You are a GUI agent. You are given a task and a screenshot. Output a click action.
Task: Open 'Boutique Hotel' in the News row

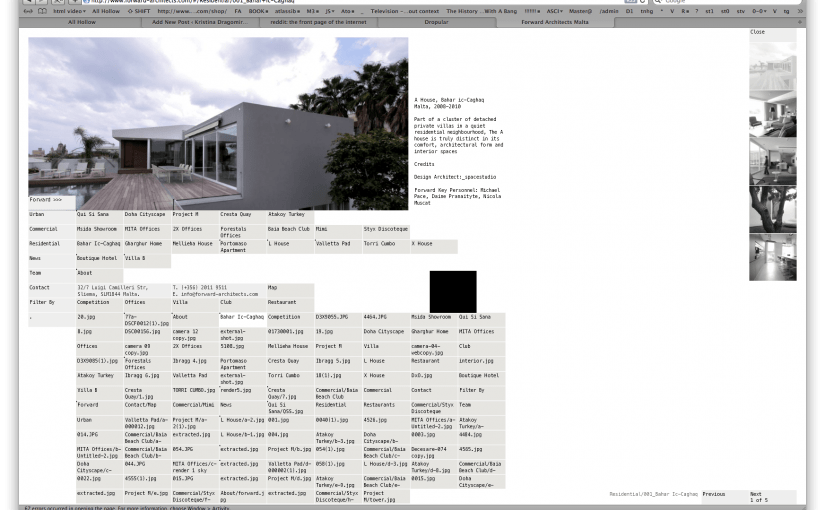(99, 262)
